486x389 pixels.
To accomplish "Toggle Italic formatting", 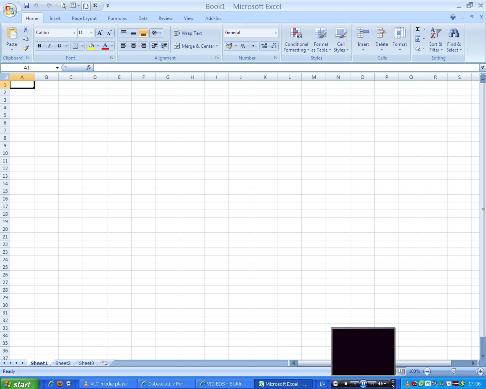I will tap(49, 46).
